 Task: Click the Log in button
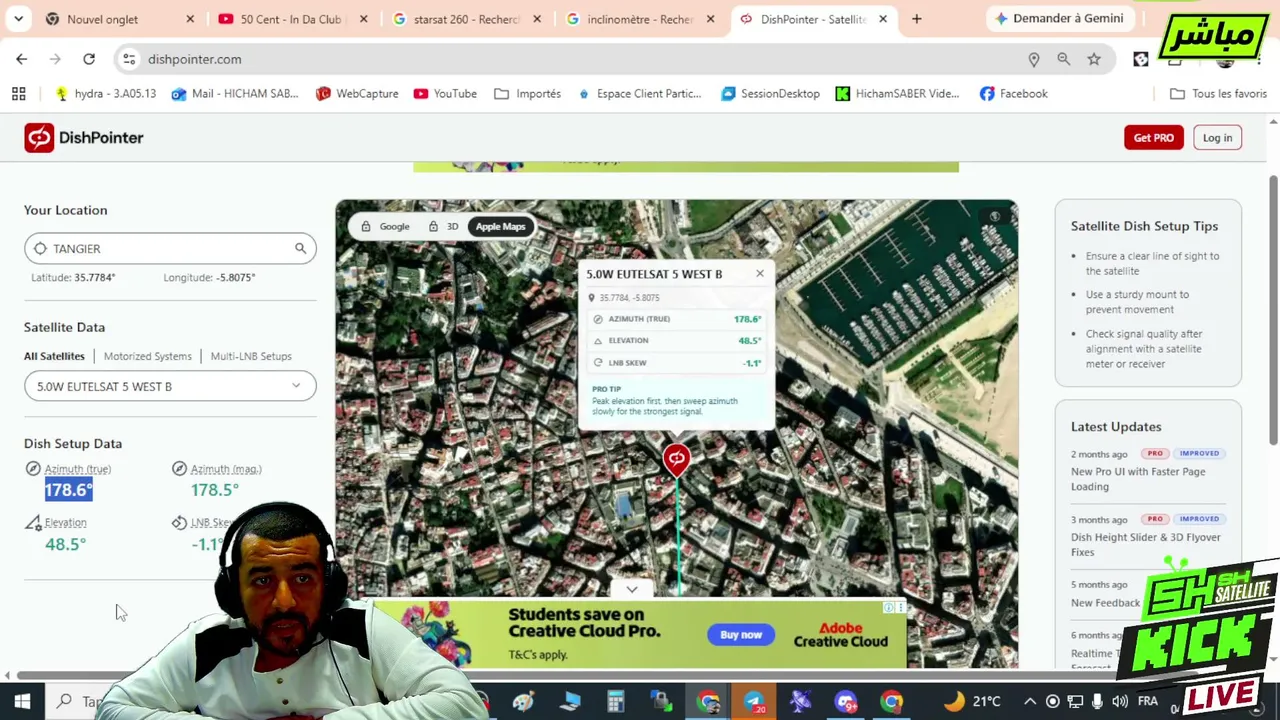click(1217, 137)
